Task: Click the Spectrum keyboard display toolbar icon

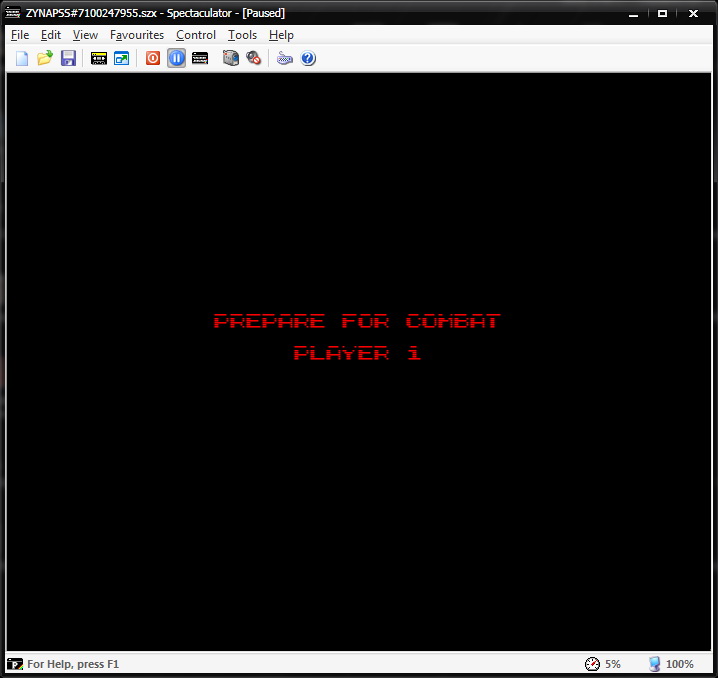Action: (x=99, y=59)
